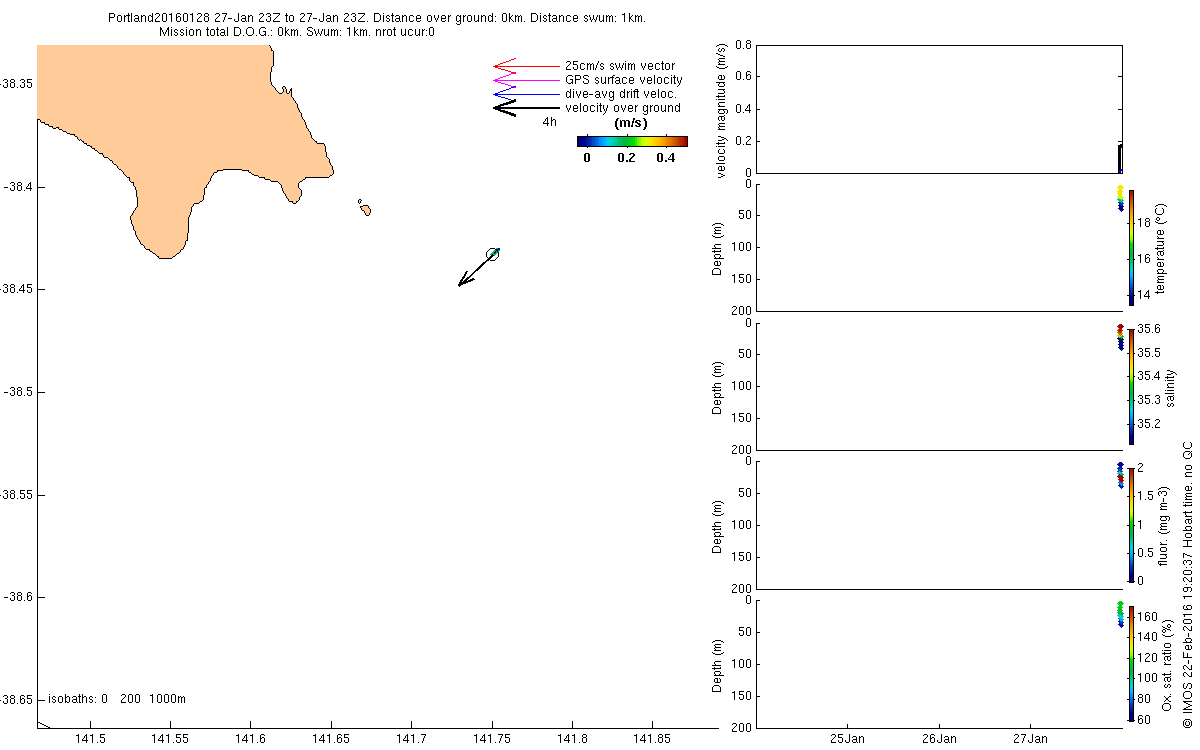1200x750 pixels.
Task: Click the 0.4 tick on m/s colorbar
Action: pos(666,157)
